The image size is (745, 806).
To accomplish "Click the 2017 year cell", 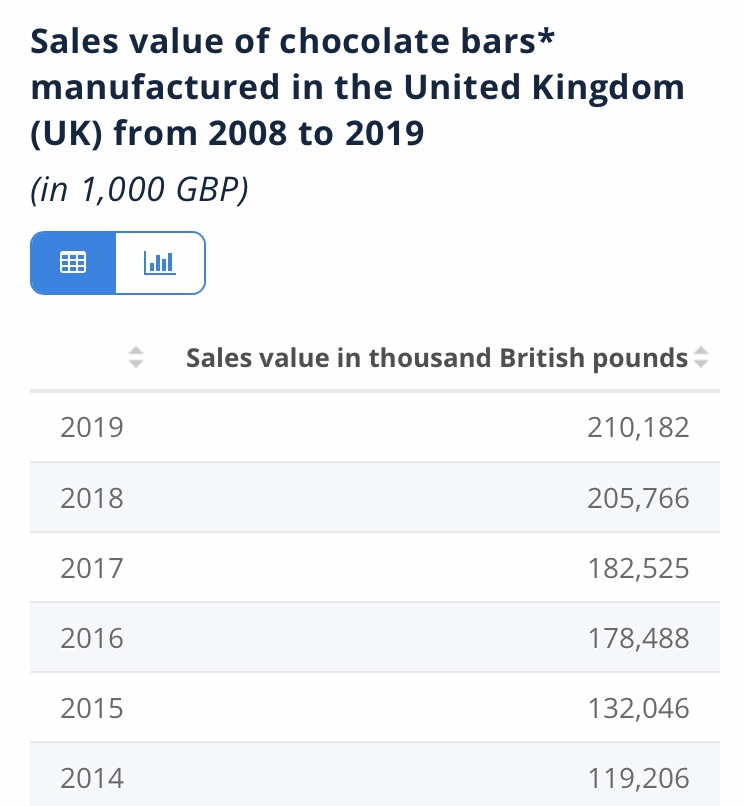I will point(92,568).
